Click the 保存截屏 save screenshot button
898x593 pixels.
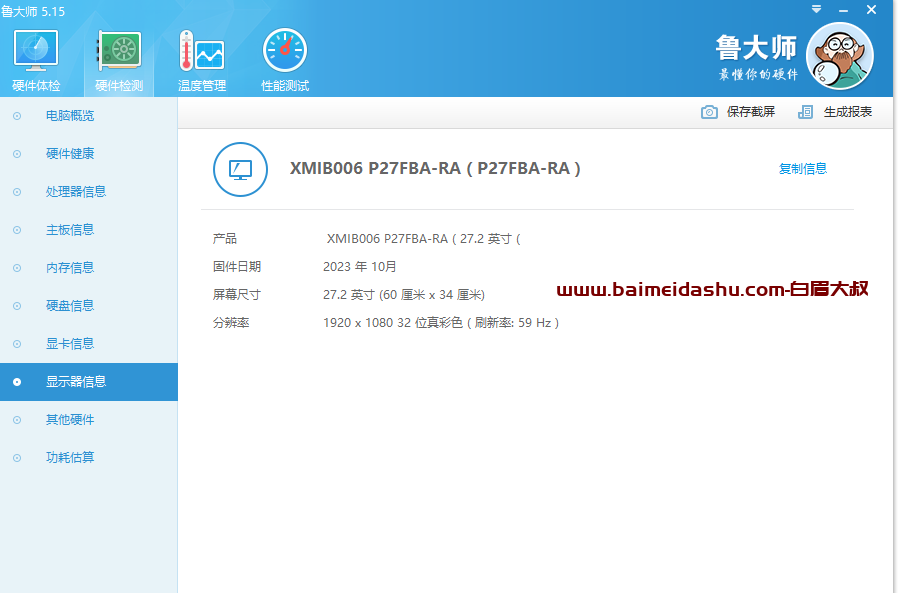tap(738, 112)
